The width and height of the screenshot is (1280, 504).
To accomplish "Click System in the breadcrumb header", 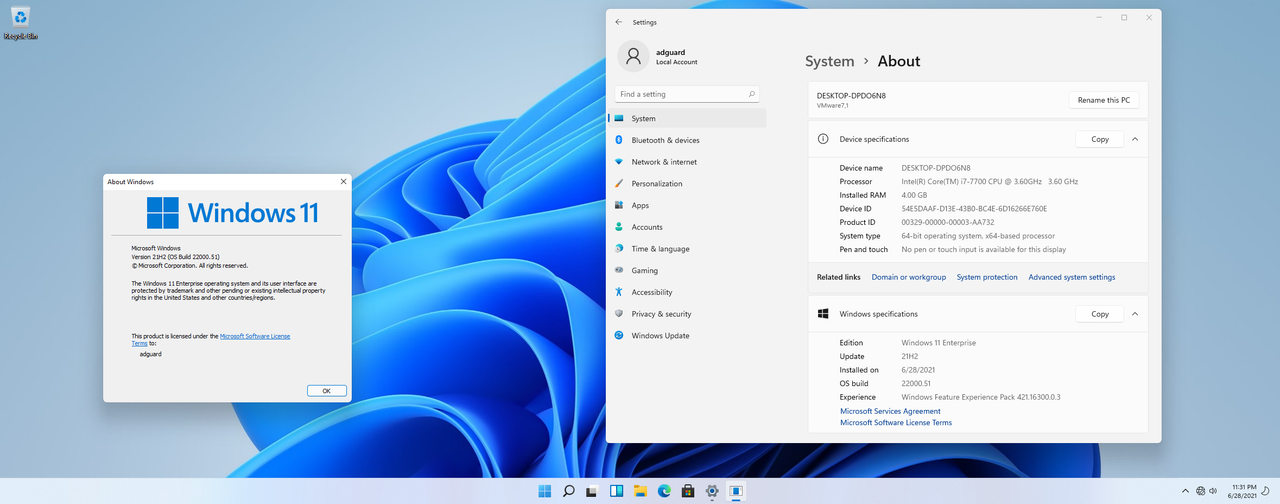I will (830, 61).
